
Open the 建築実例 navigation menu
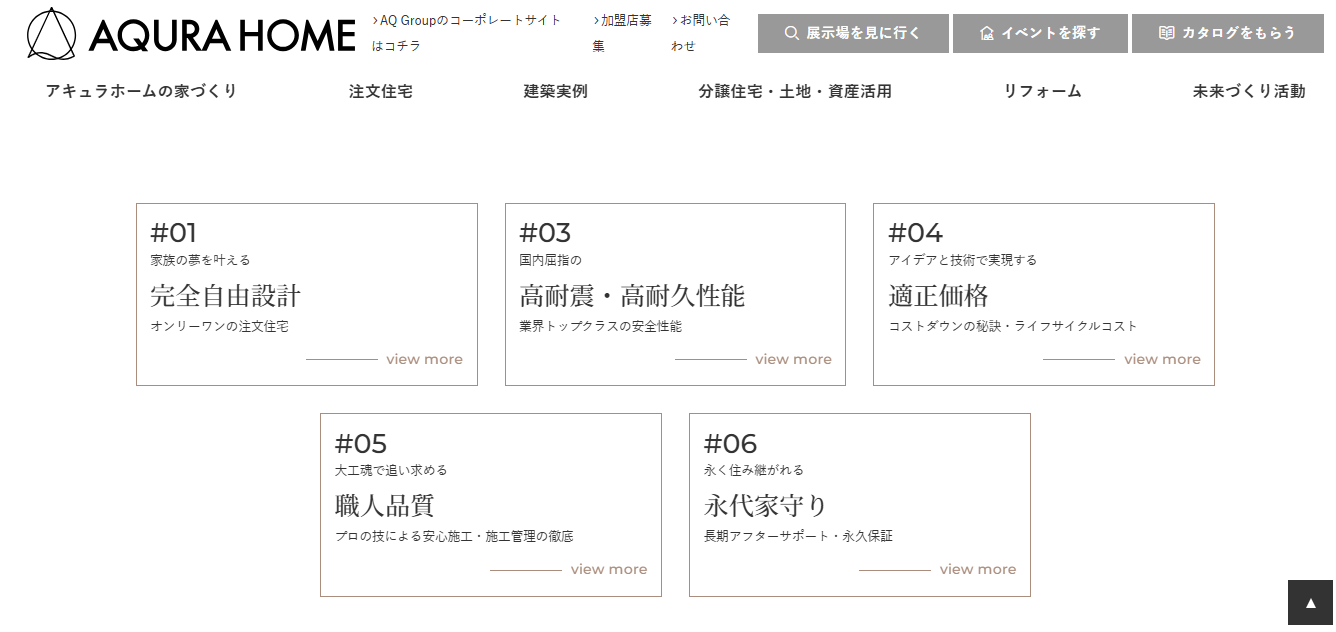pos(555,91)
